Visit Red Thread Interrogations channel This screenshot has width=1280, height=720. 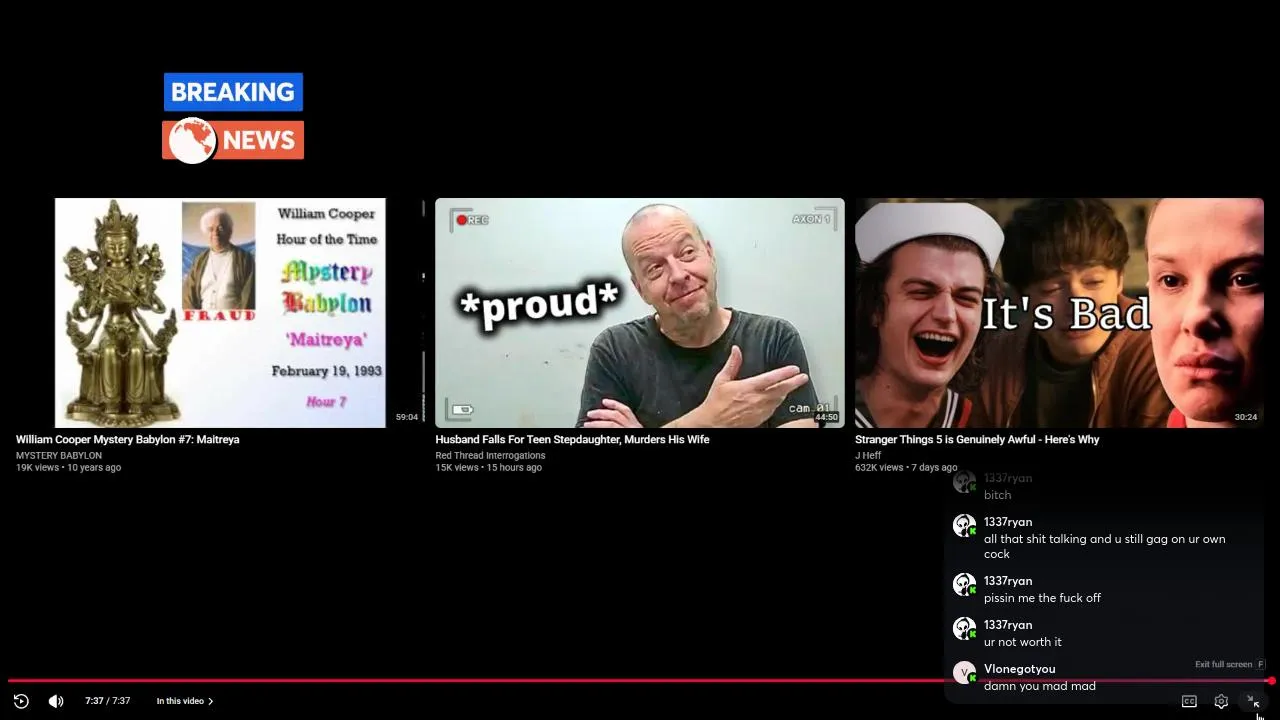coord(490,455)
